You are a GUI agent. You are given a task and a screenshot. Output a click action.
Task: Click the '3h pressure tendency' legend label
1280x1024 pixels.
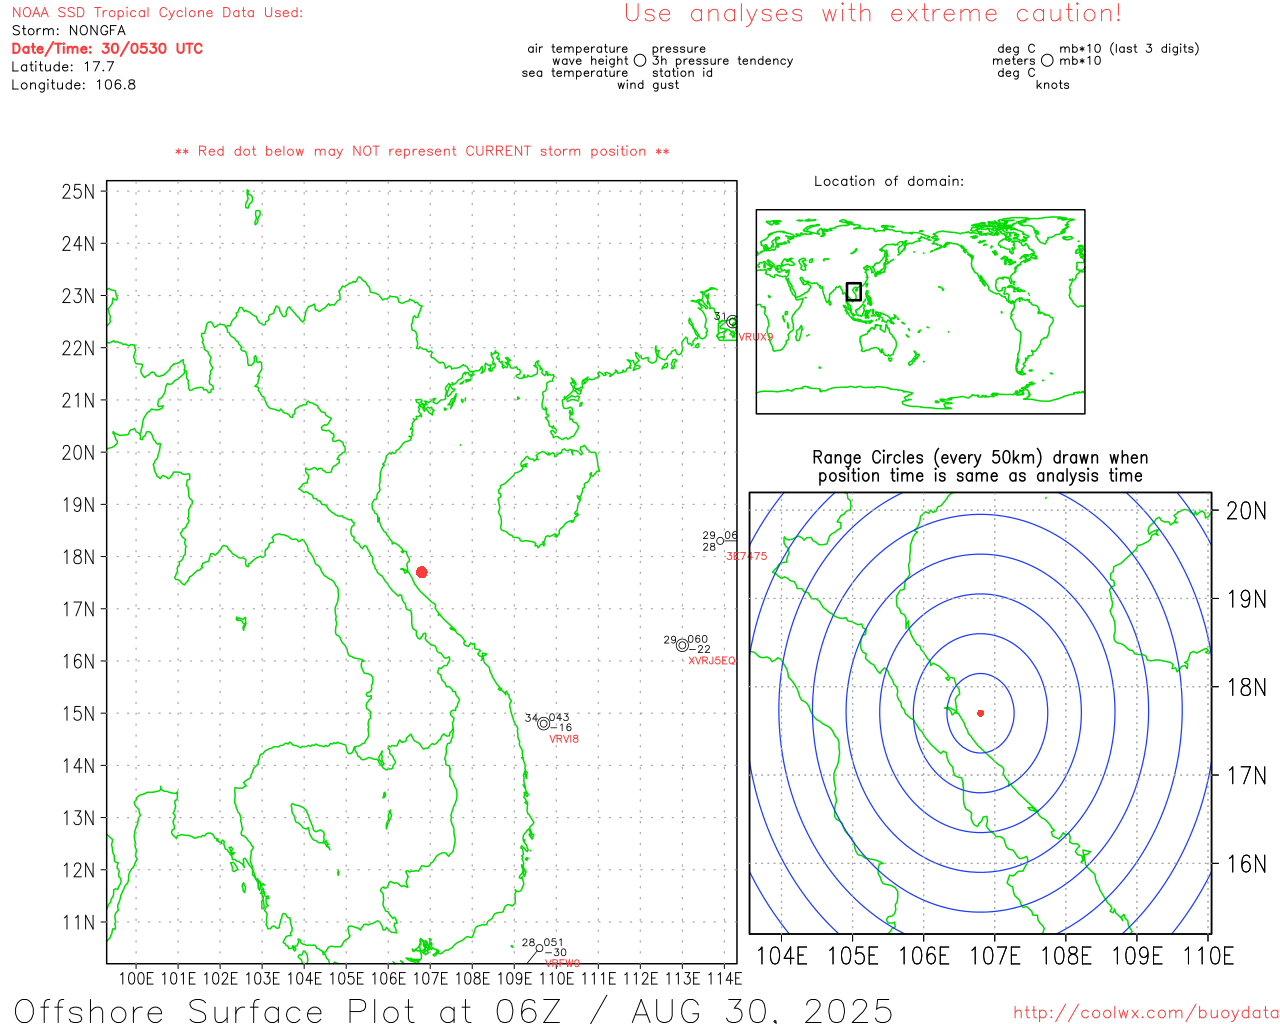pos(722,61)
